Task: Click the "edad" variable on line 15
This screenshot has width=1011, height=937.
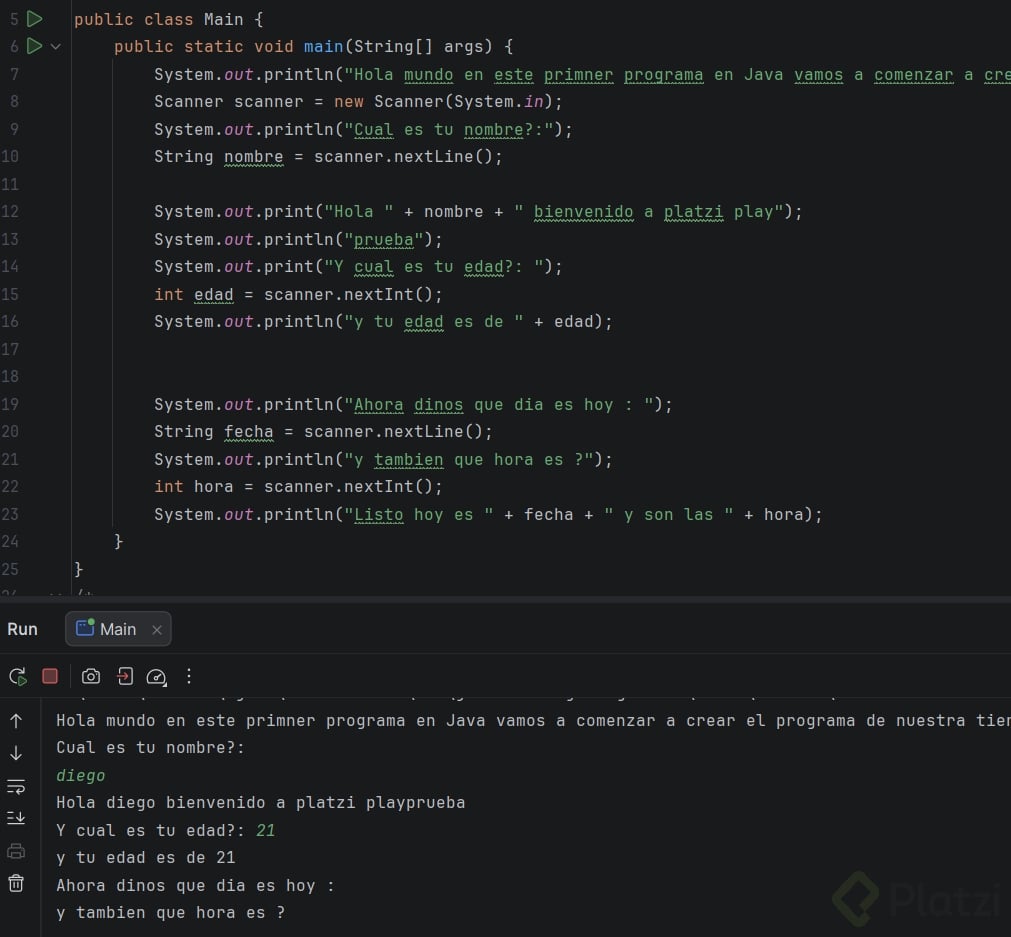Action: (213, 295)
